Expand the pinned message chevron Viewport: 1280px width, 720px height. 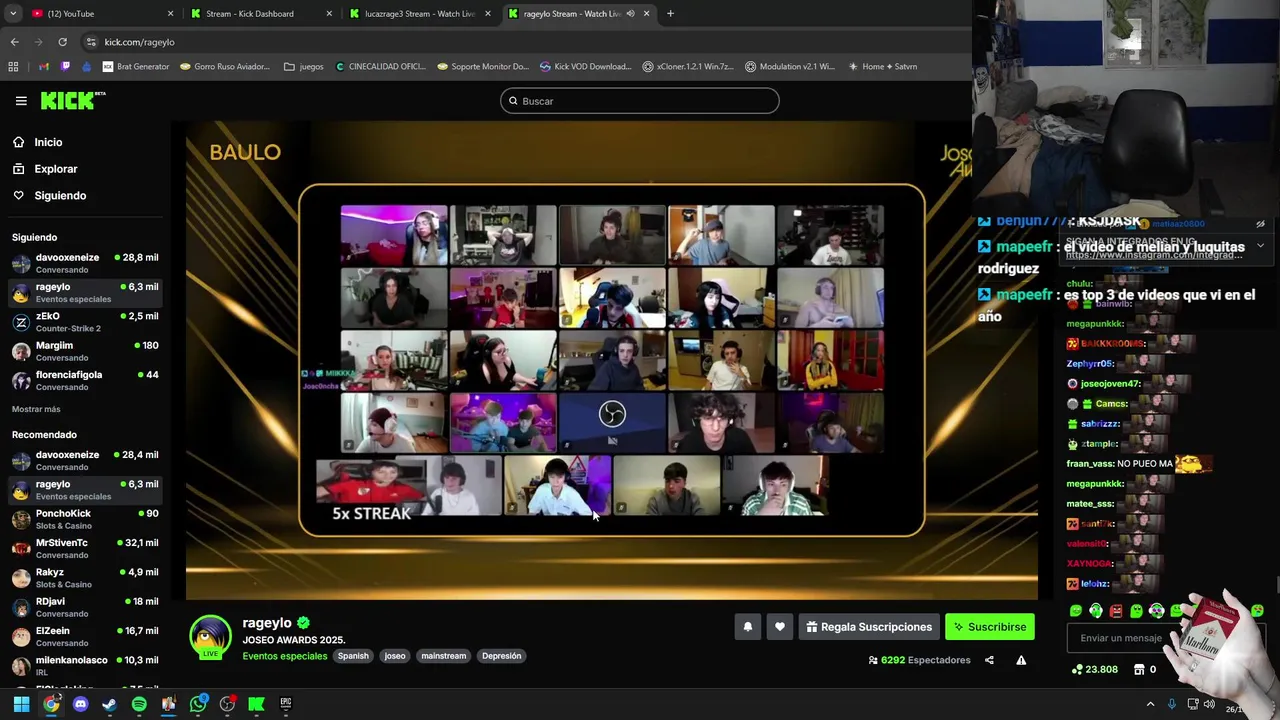coord(1260,245)
